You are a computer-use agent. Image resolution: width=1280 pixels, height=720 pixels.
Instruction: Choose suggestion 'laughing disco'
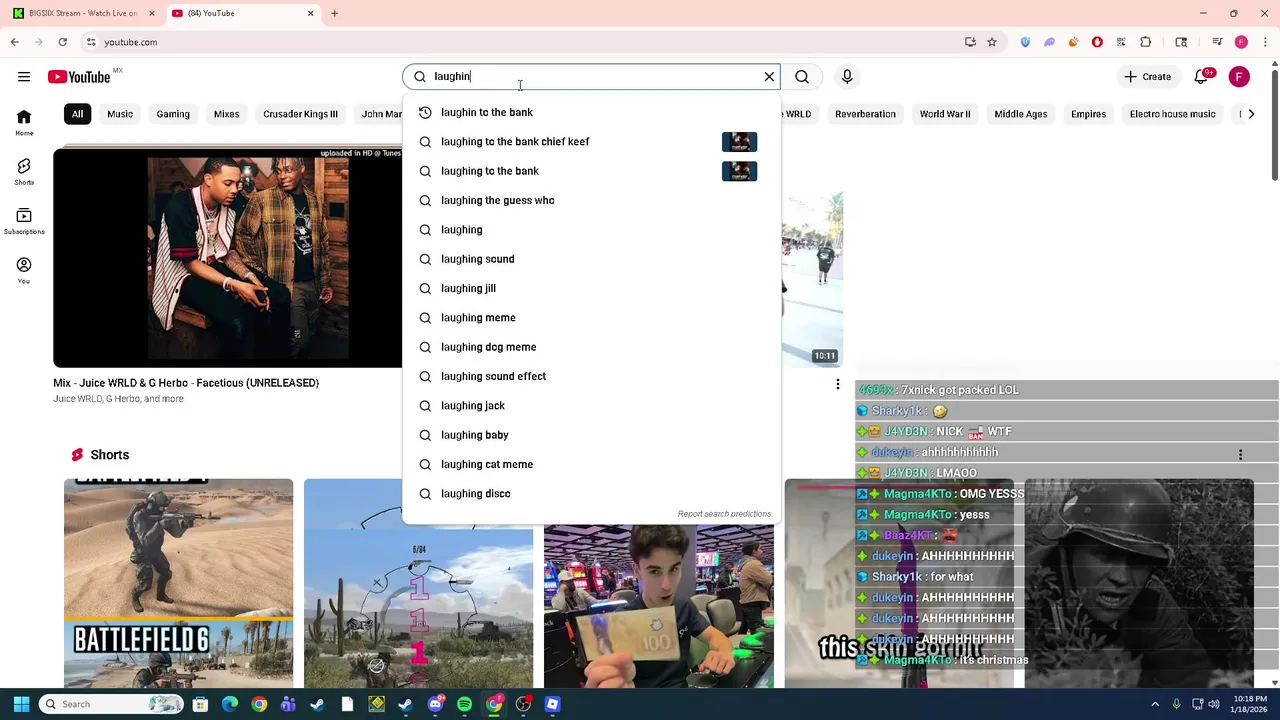tap(591, 494)
